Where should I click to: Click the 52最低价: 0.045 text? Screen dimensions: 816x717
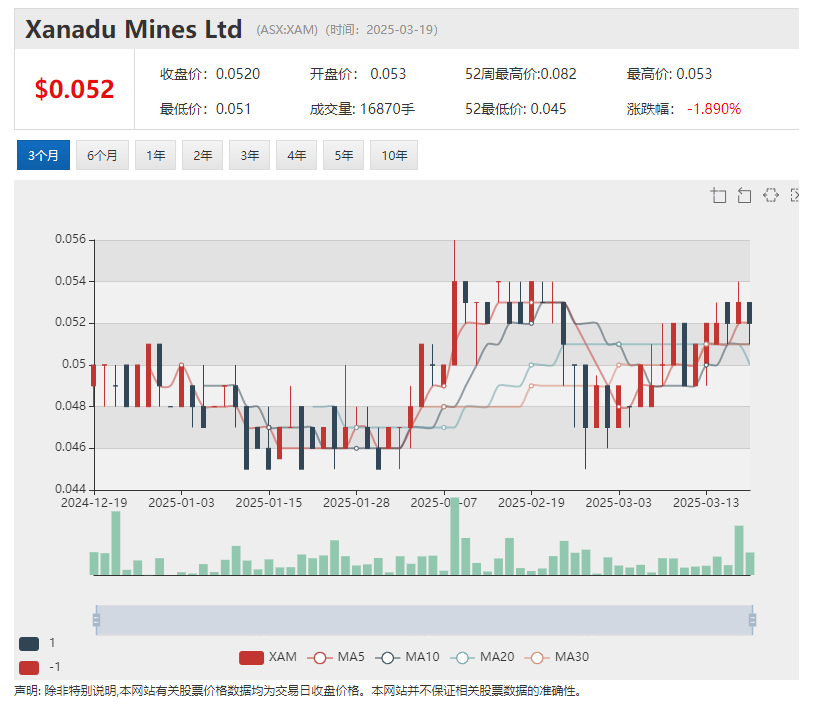[515, 109]
